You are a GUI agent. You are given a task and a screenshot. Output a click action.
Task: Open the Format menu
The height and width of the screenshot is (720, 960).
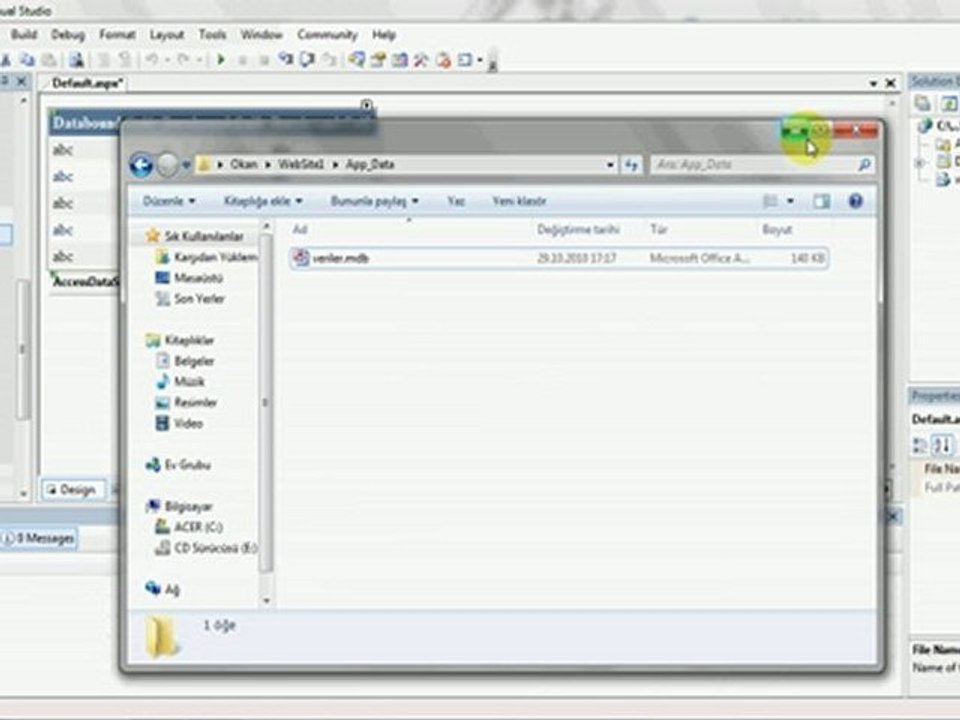[x=117, y=34]
